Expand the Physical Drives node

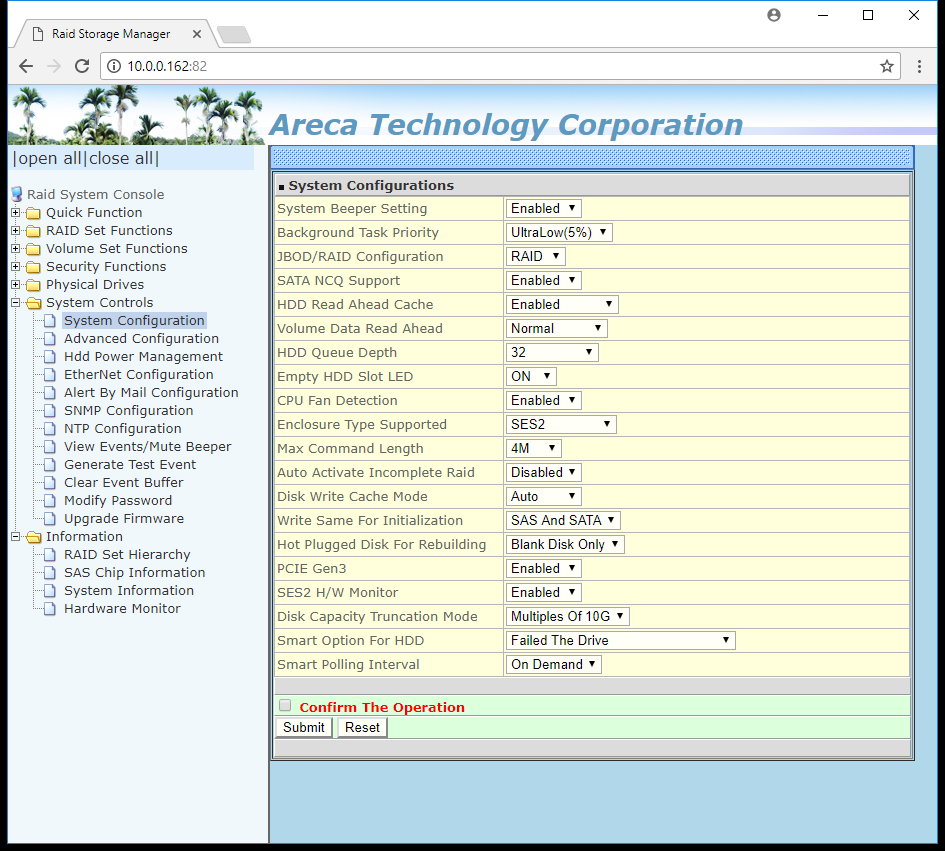pos(16,284)
